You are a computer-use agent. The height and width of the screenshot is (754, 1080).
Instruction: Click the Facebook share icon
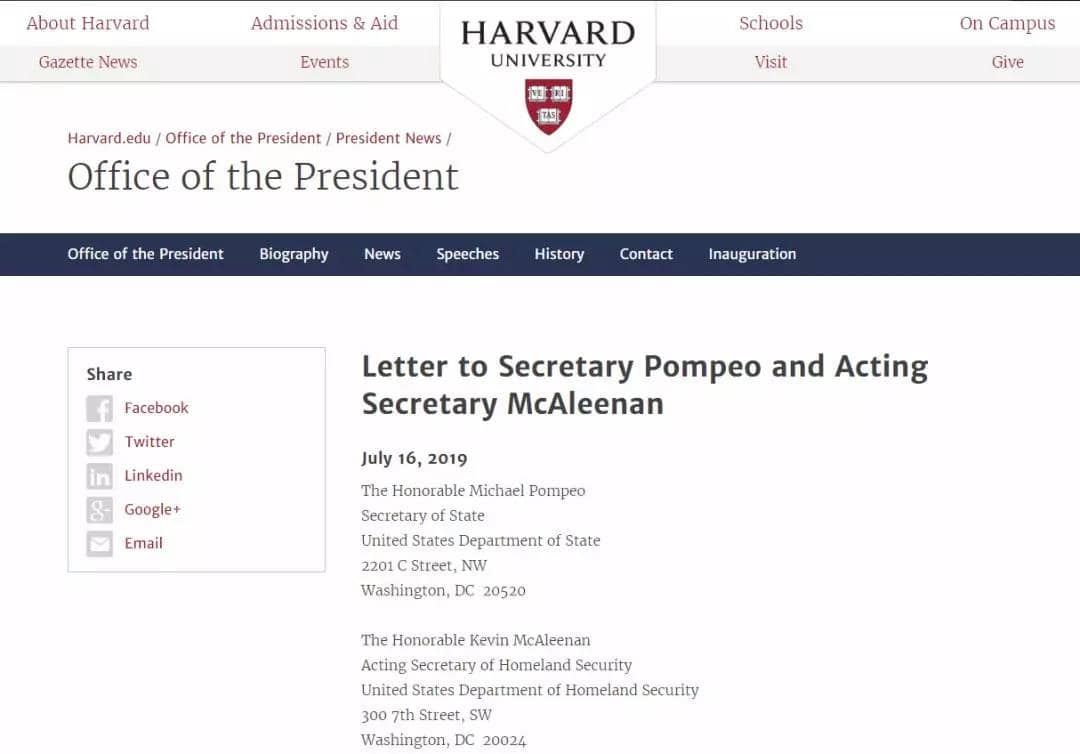coord(99,408)
